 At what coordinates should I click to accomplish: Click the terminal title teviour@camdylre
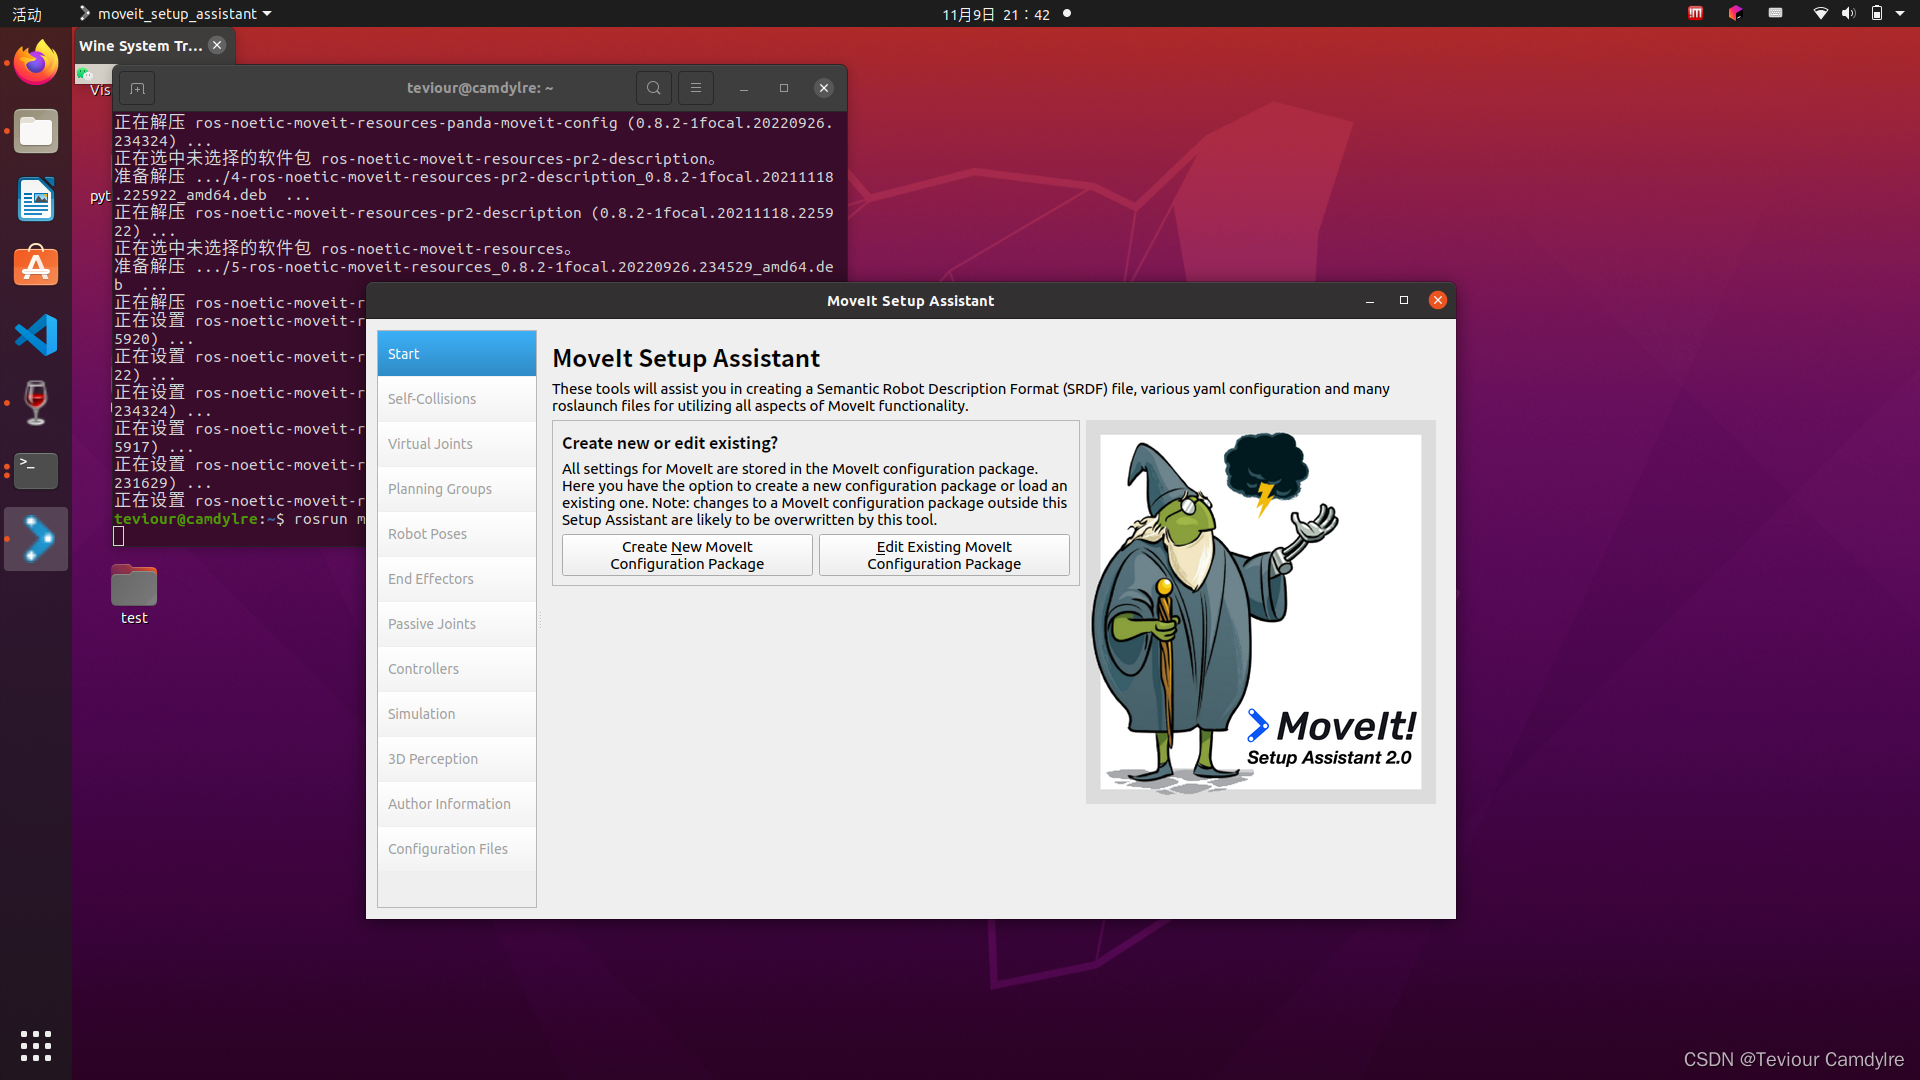point(480,88)
